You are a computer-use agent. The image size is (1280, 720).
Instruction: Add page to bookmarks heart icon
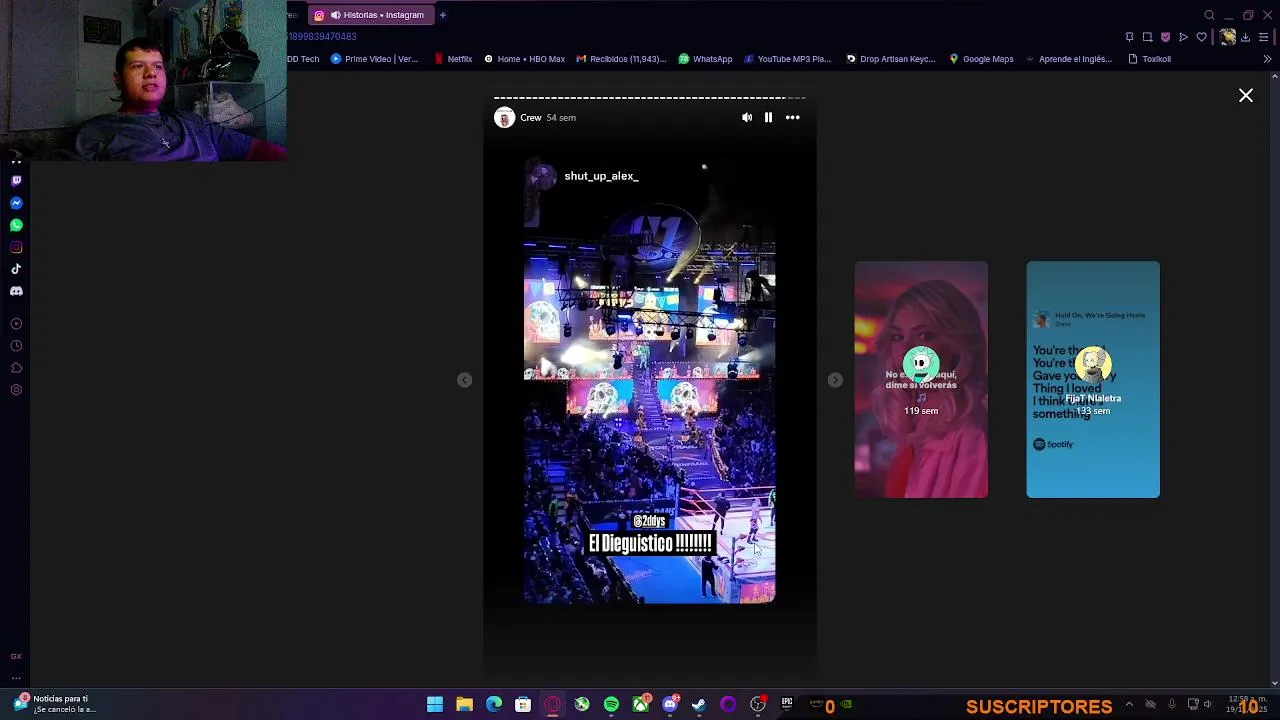[x=1201, y=37]
